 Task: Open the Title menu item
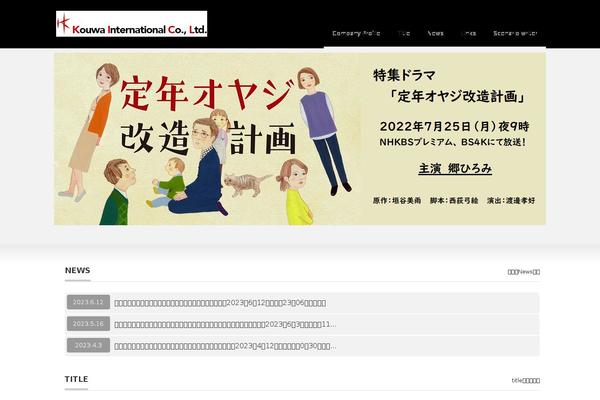coord(404,33)
